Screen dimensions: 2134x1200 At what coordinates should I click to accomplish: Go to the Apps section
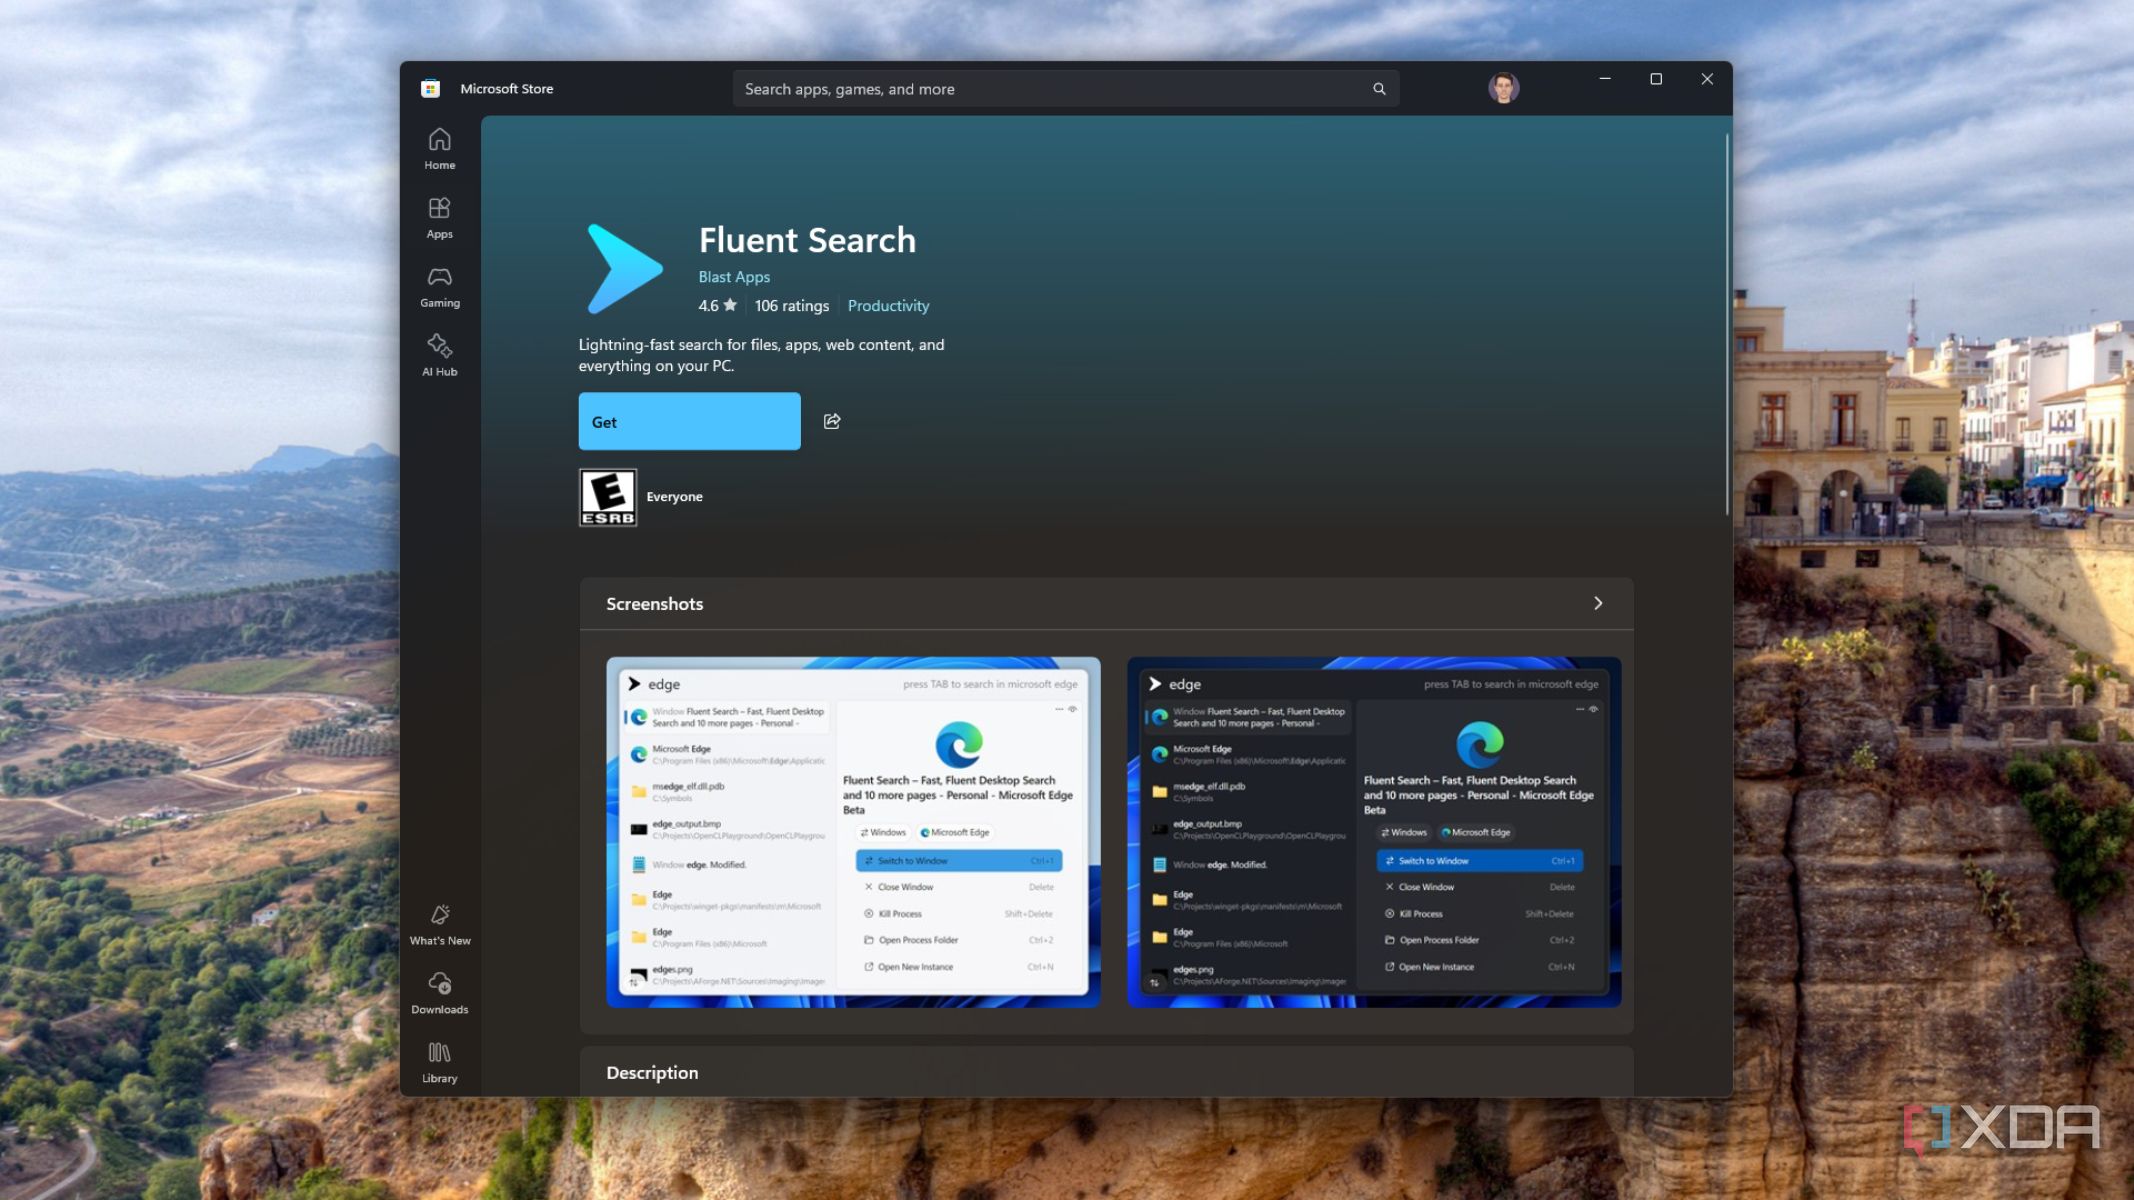[439, 218]
